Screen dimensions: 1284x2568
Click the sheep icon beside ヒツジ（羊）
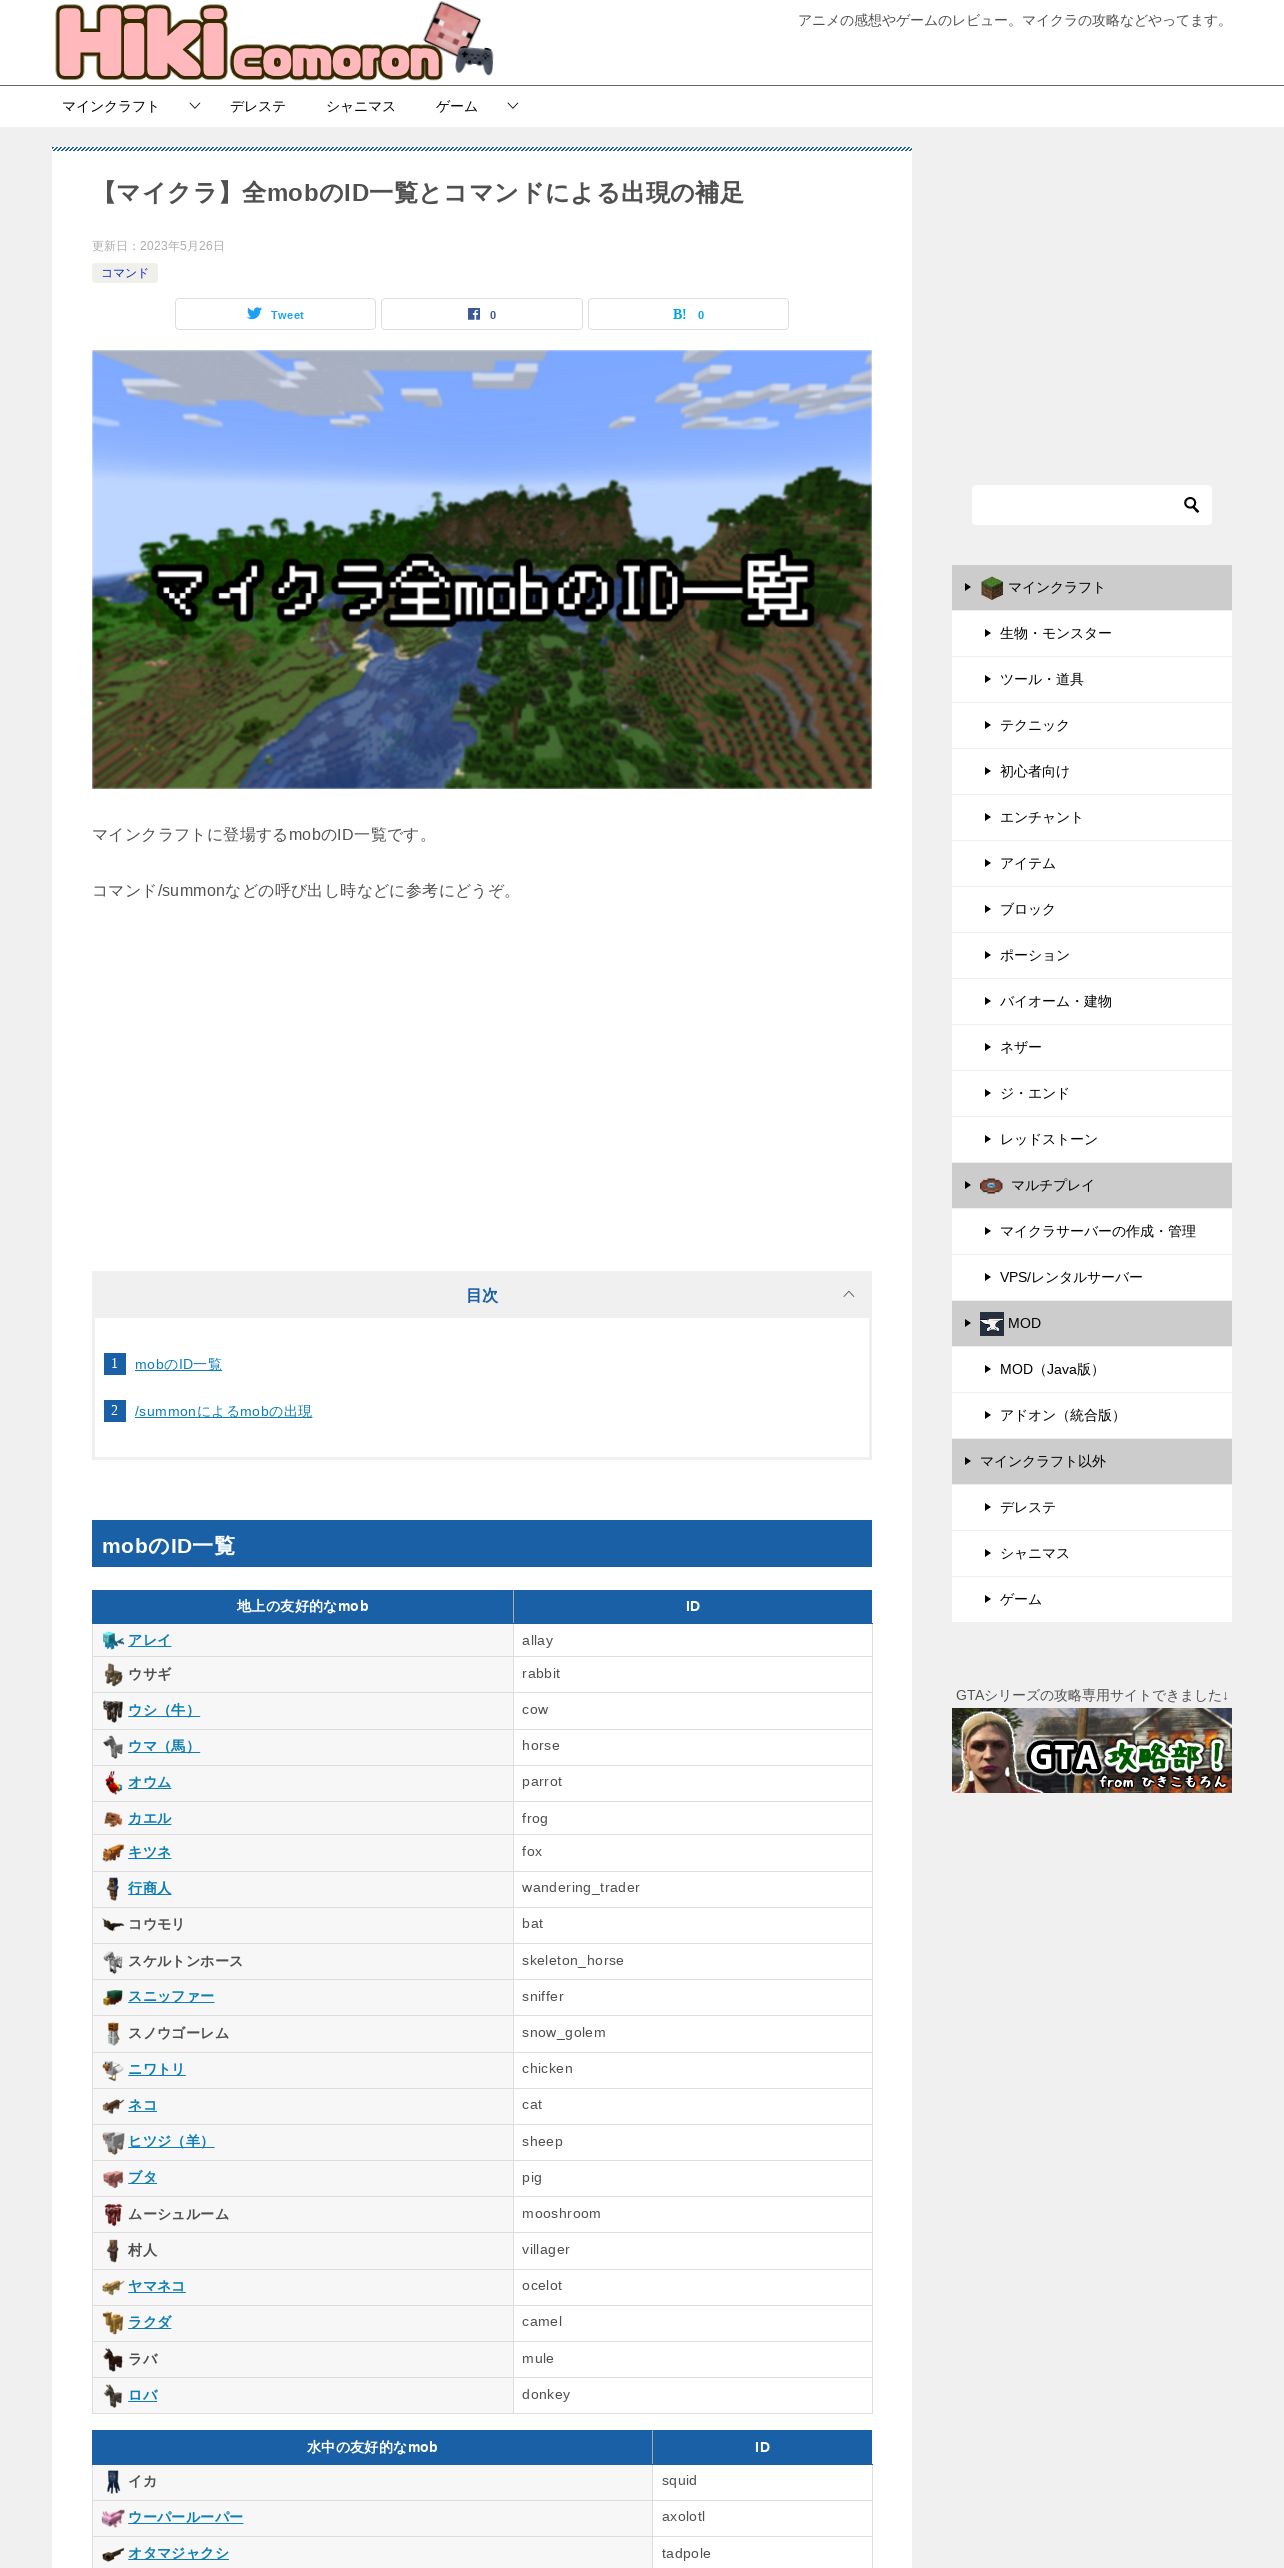tap(113, 2142)
